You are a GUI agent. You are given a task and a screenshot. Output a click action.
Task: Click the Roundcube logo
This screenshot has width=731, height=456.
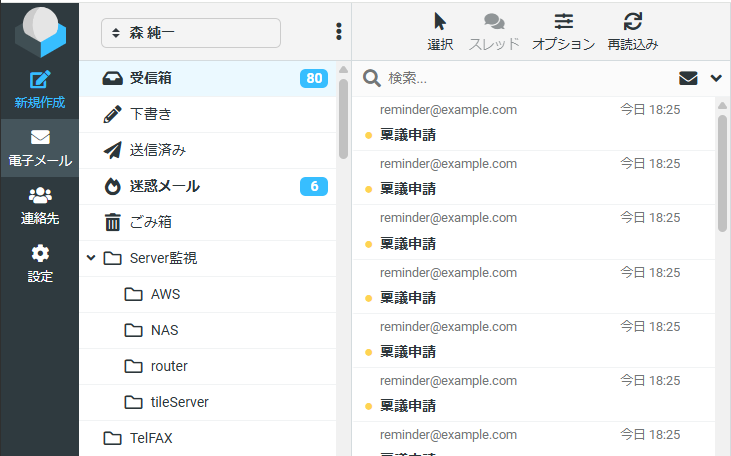[40, 32]
